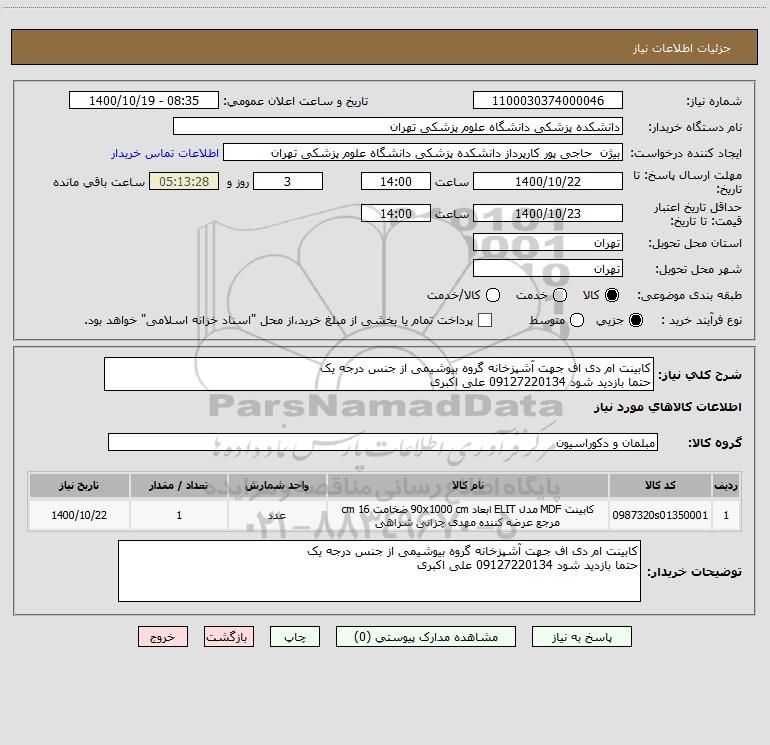This screenshot has width=770, height=745.
Task: Click the نام دستگاه خریدار field
Action: (398, 127)
